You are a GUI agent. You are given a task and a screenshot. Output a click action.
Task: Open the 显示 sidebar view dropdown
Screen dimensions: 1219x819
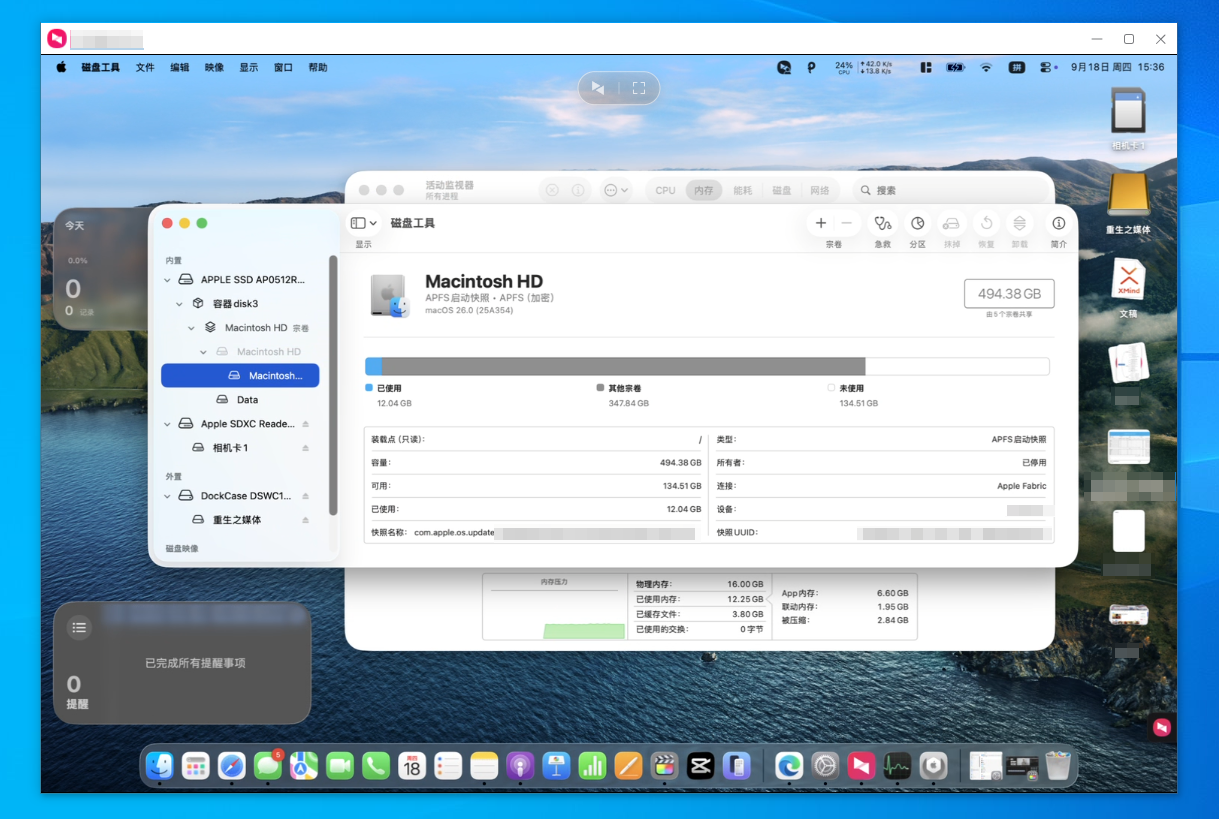coord(364,224)
